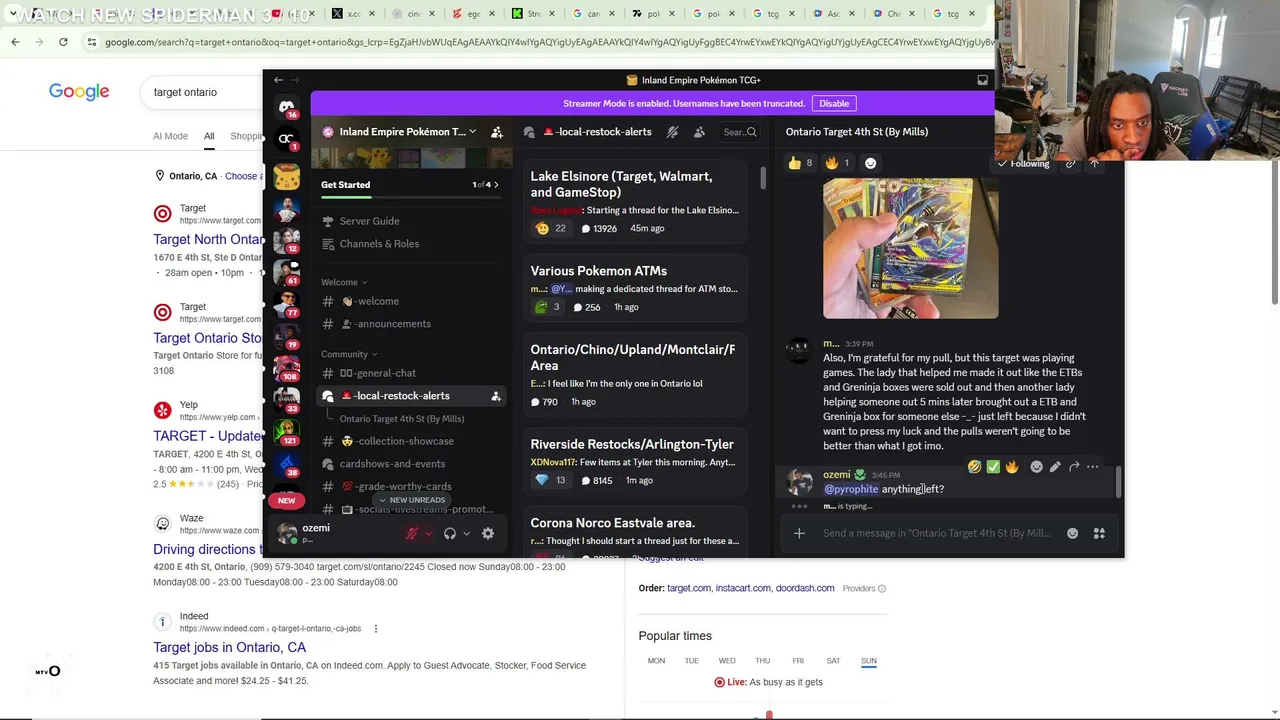
Task: Collapse the Community category
Action: point(349,354)
